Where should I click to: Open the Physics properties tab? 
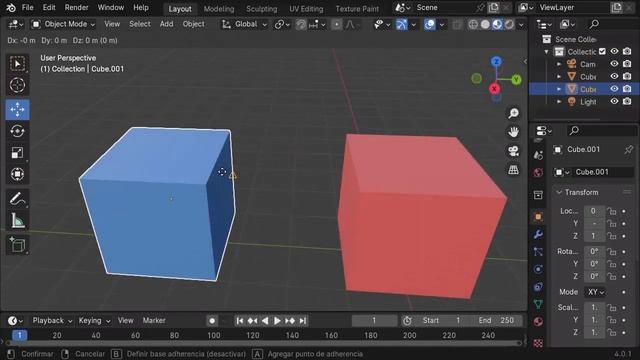click(538, 269)
